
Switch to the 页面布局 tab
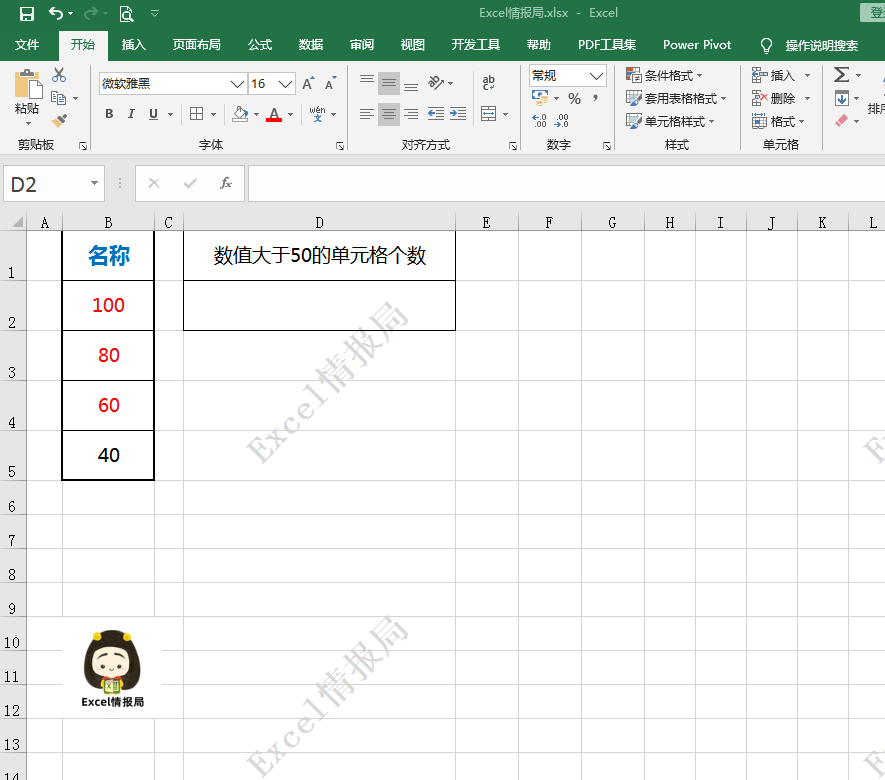196,45
